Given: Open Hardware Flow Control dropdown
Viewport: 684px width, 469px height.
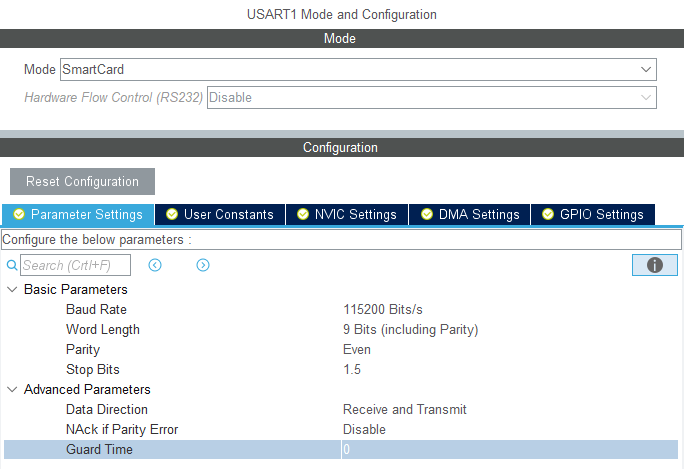Looking at the screenshot, I should 431,98.
